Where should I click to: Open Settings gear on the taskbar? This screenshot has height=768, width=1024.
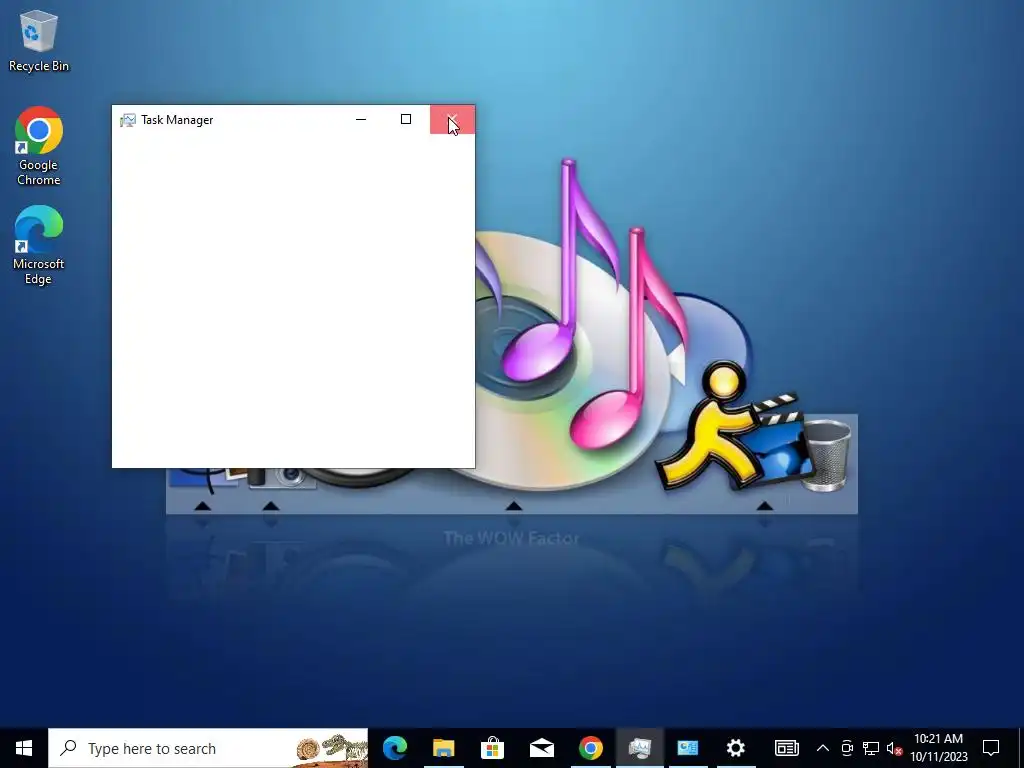736,748
